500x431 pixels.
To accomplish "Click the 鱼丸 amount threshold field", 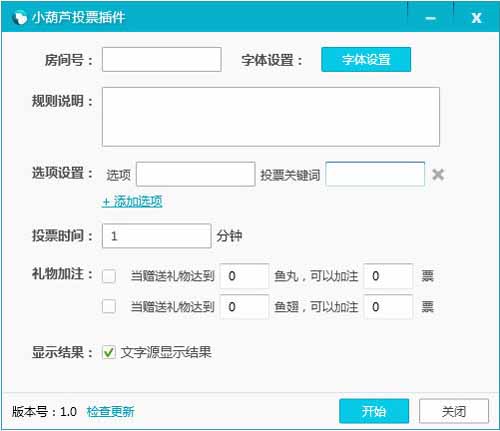I will point(244,276).
